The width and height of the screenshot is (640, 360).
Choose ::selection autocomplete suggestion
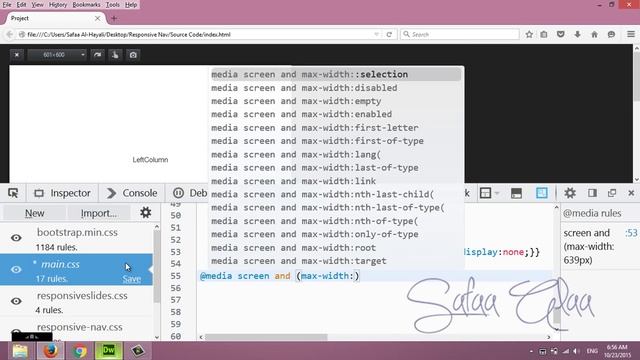[x=336, y=74]
